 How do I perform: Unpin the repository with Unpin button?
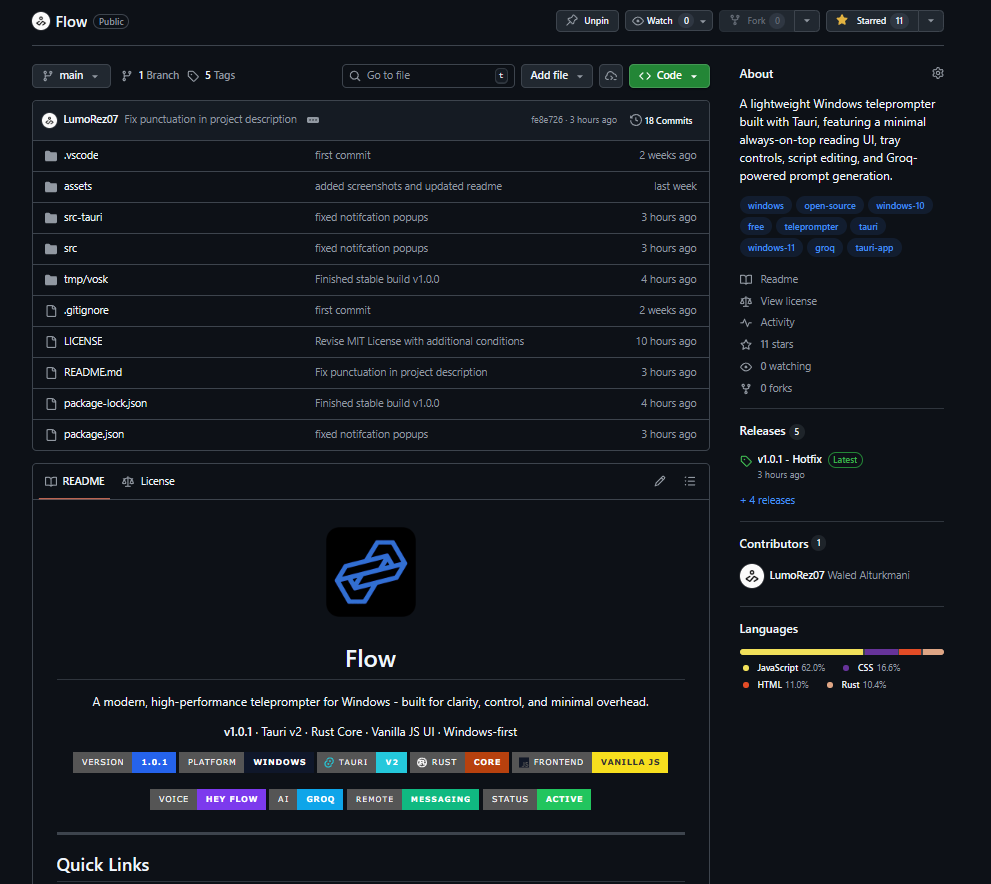(x=587, y=21)
